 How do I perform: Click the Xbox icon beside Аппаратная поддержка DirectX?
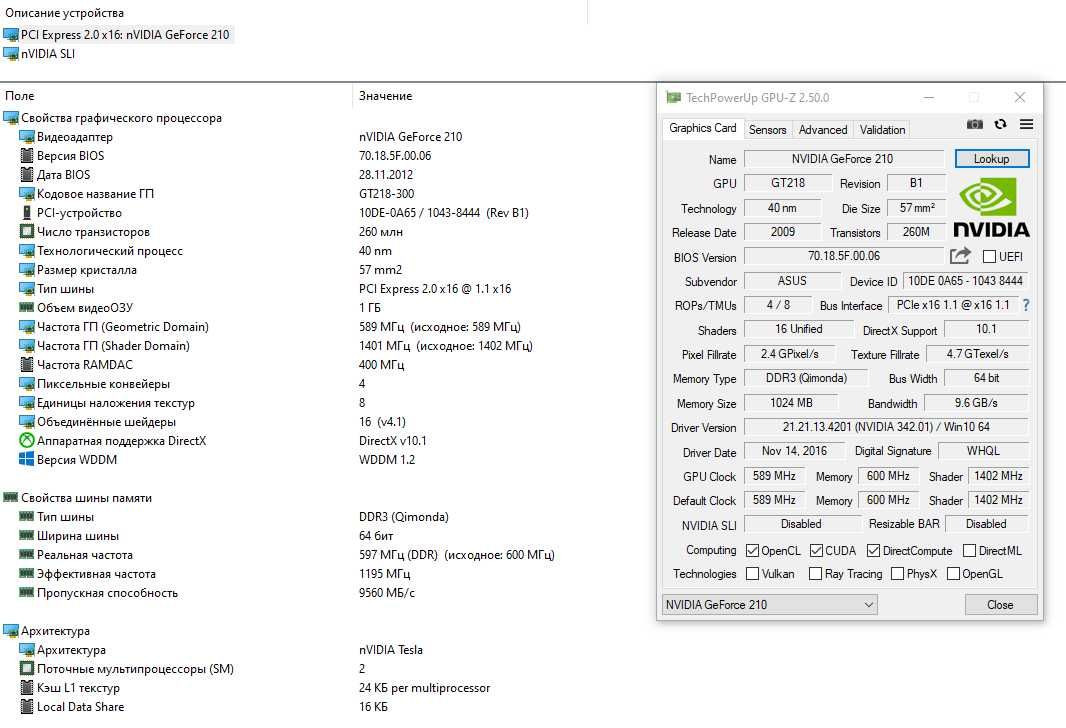(x=27, y=440)
